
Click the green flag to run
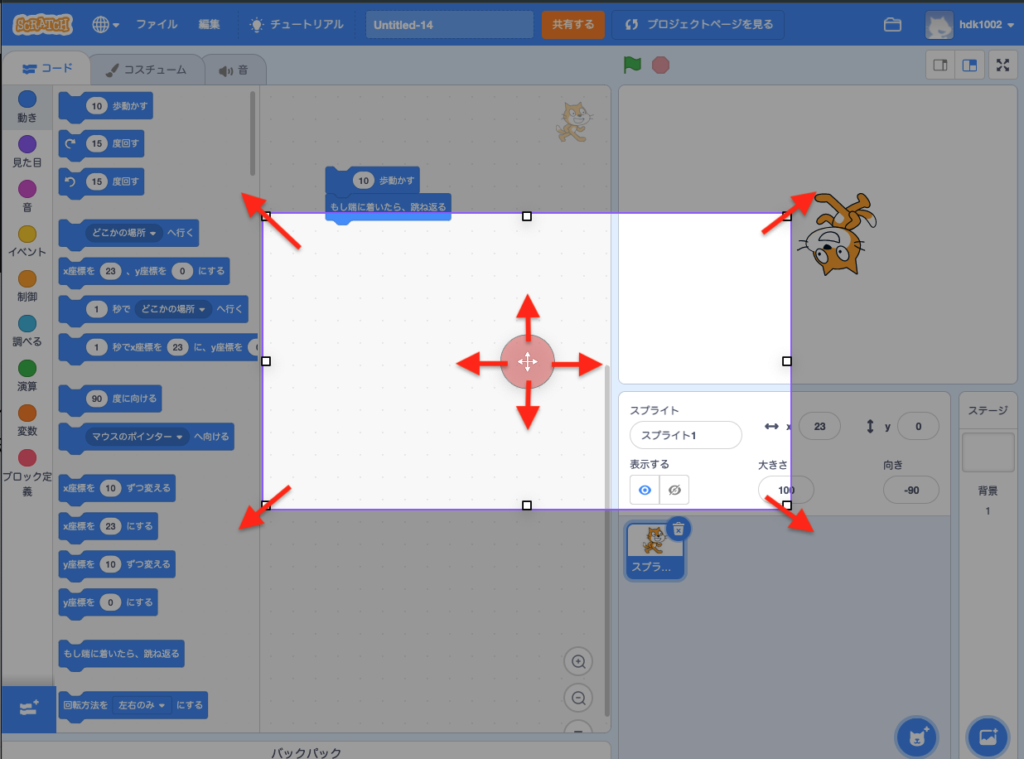(632, 65)
